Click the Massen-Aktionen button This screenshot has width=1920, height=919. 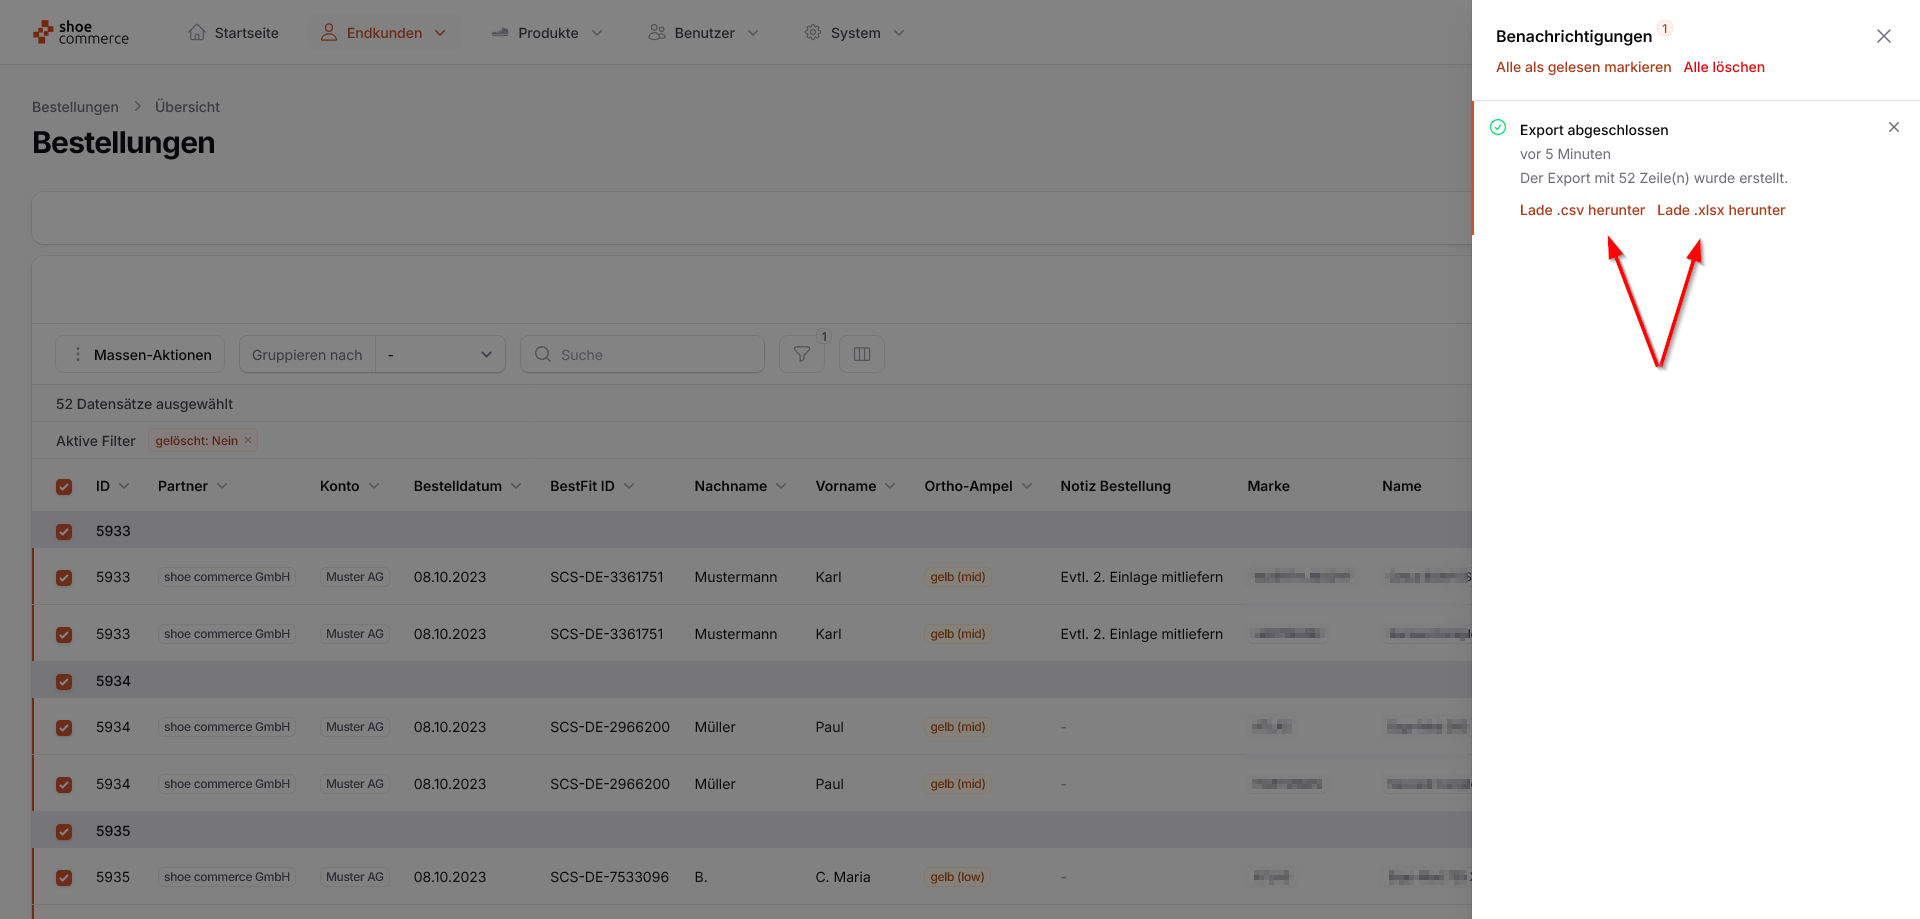click(x=140, y=354)
